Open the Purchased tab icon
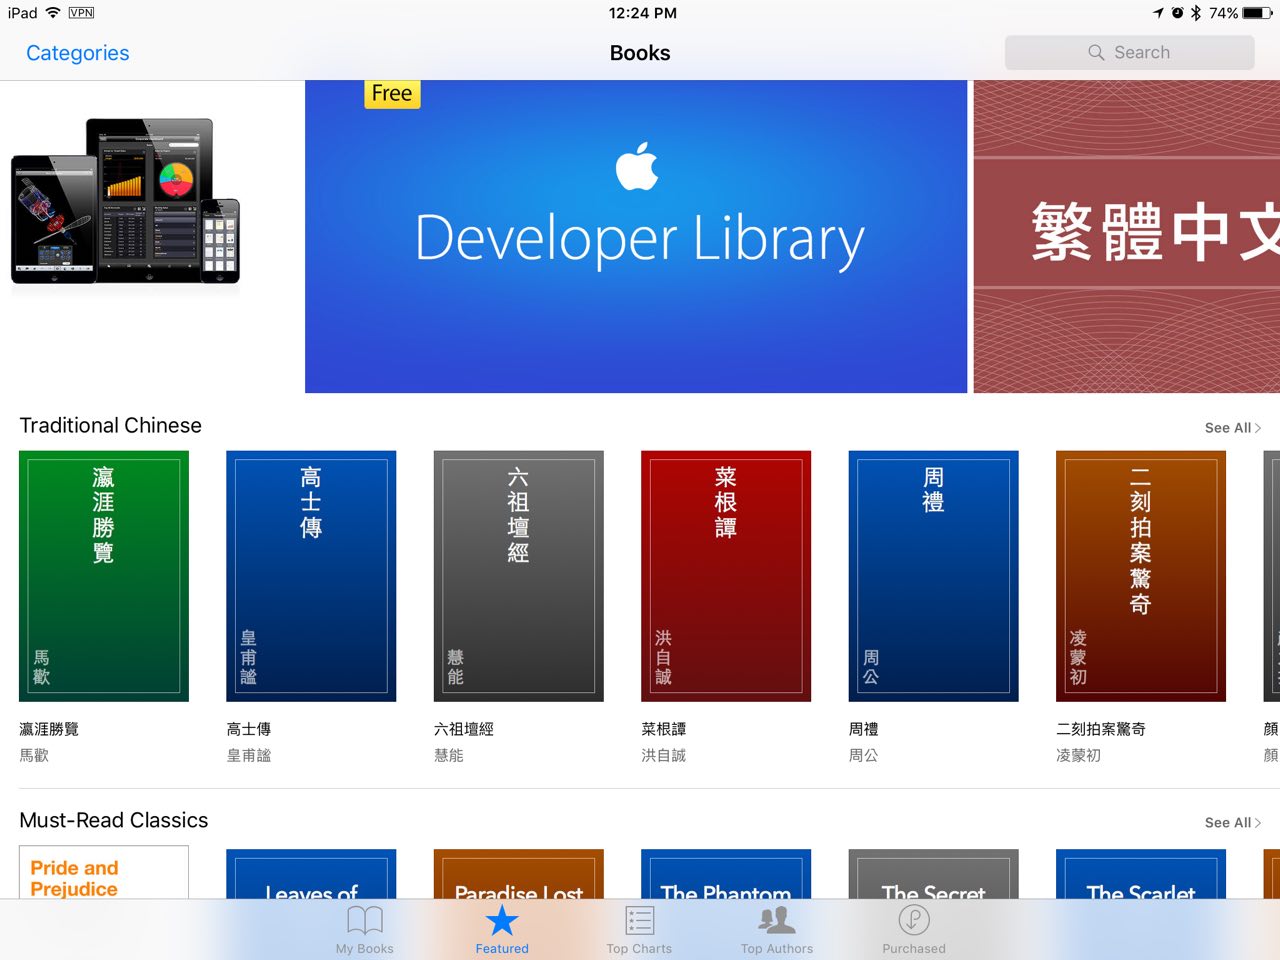The width and height of the screenshot is (1280, 960). pyautogui.click(x=913, y=920)
